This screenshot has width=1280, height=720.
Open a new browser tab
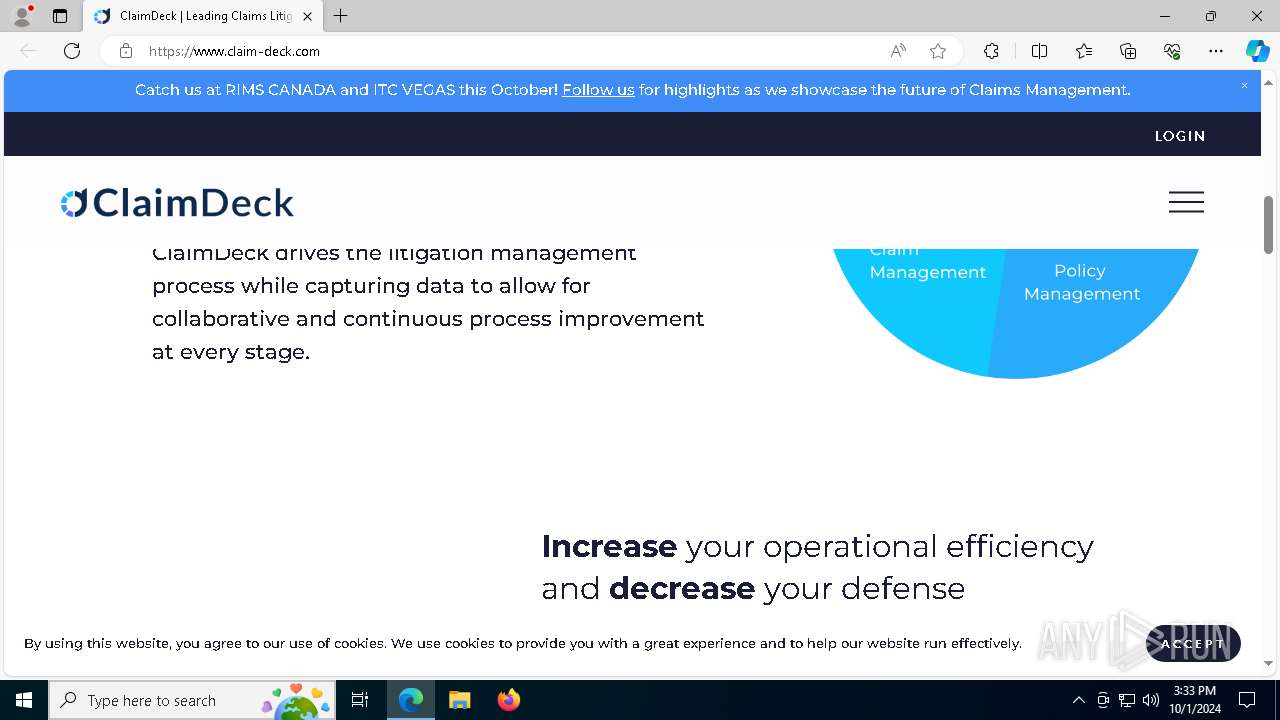[341, 16]
